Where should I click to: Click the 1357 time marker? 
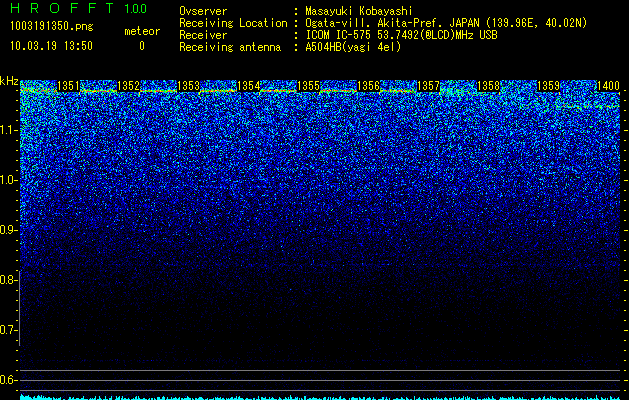428,86
